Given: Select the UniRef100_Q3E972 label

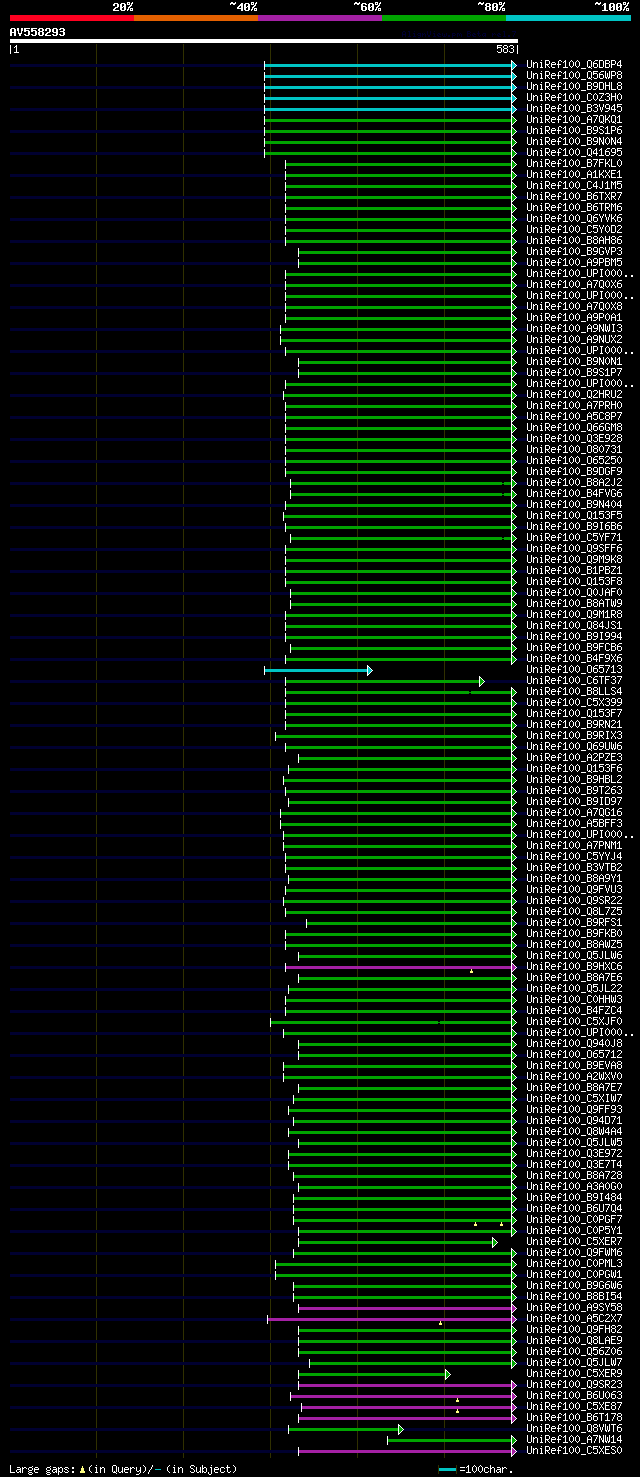Looking at the screenshot, I should click(574, 1153).
